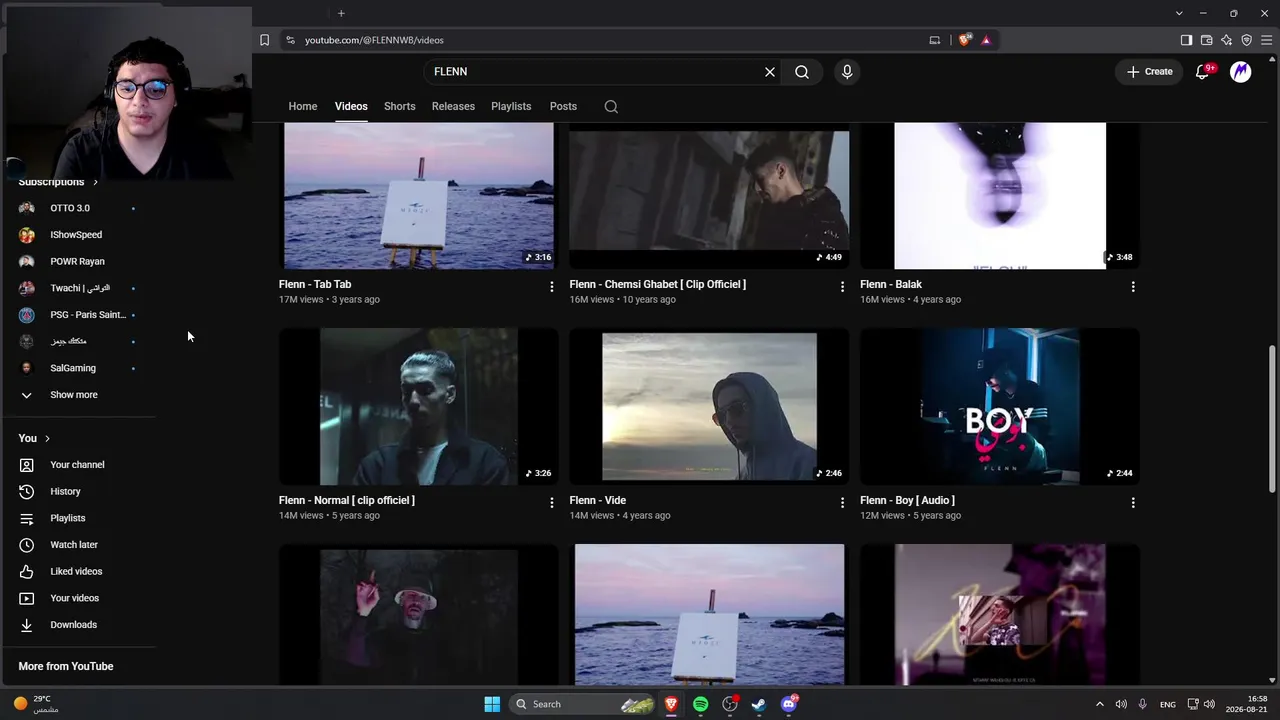The image size is (1280, 720).
Task: Open YouTube notifications bell
Action: coord(1203,72)
